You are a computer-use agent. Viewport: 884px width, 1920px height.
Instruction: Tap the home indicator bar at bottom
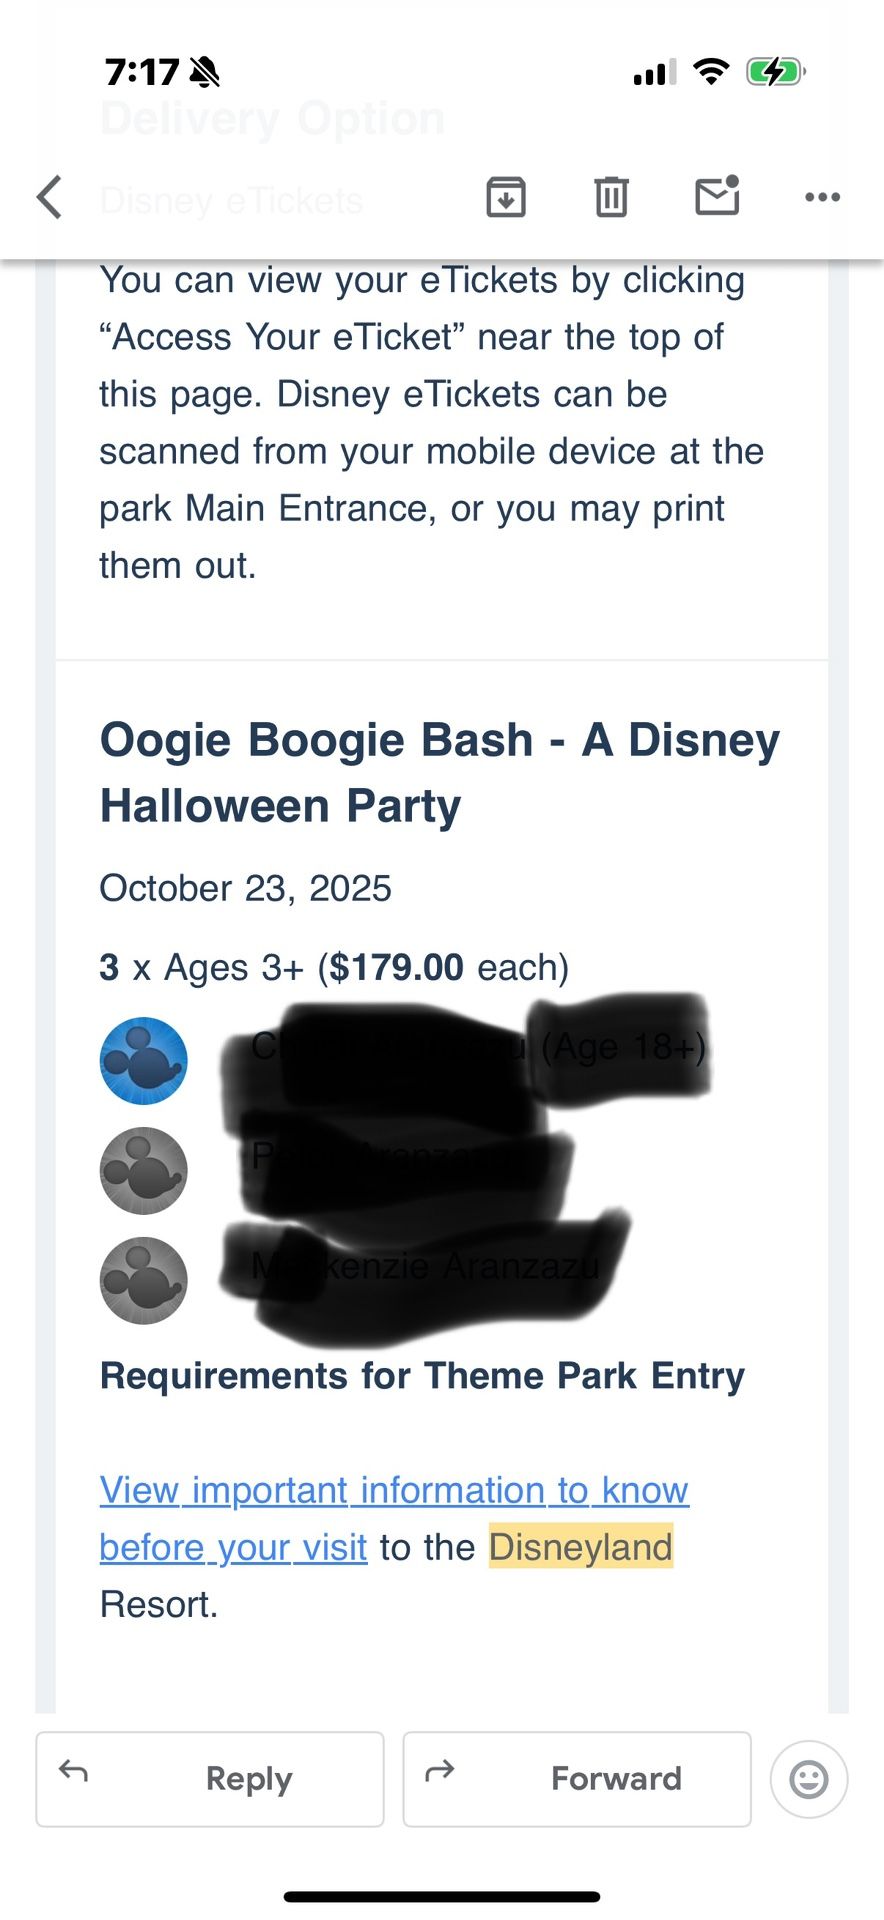pos(442,1894)
